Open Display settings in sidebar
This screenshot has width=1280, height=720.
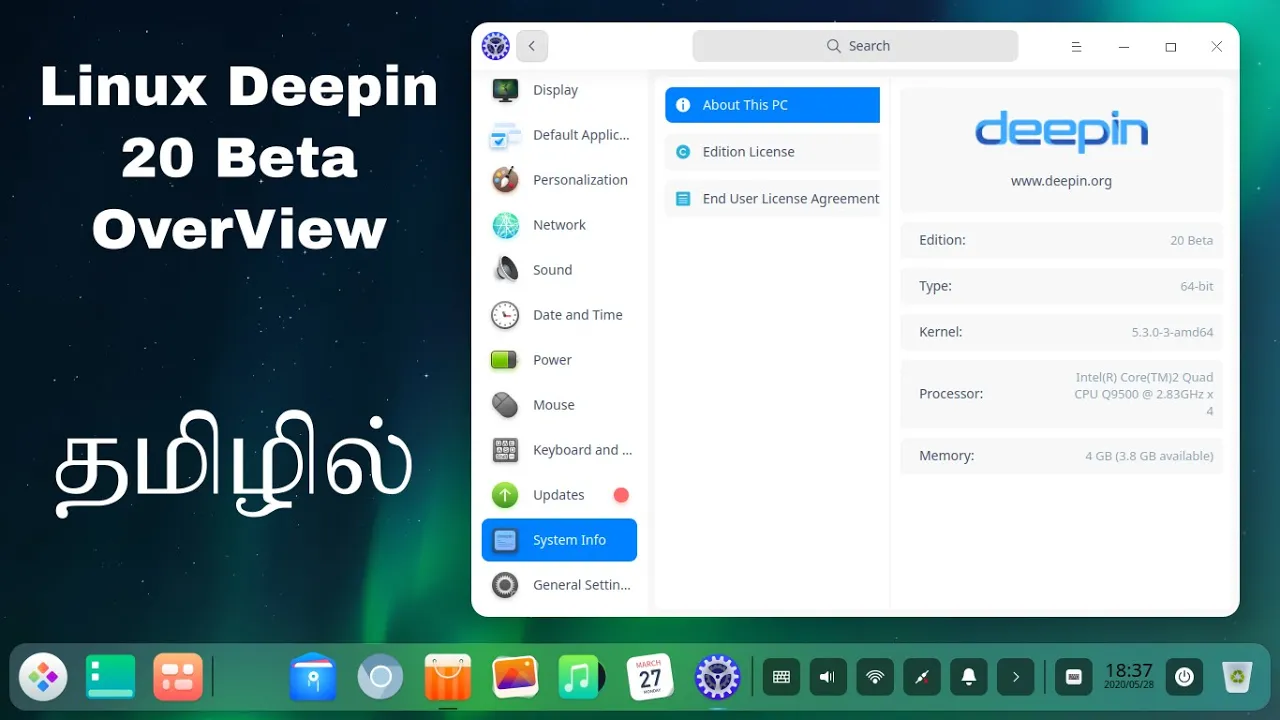tap(559, 90)
